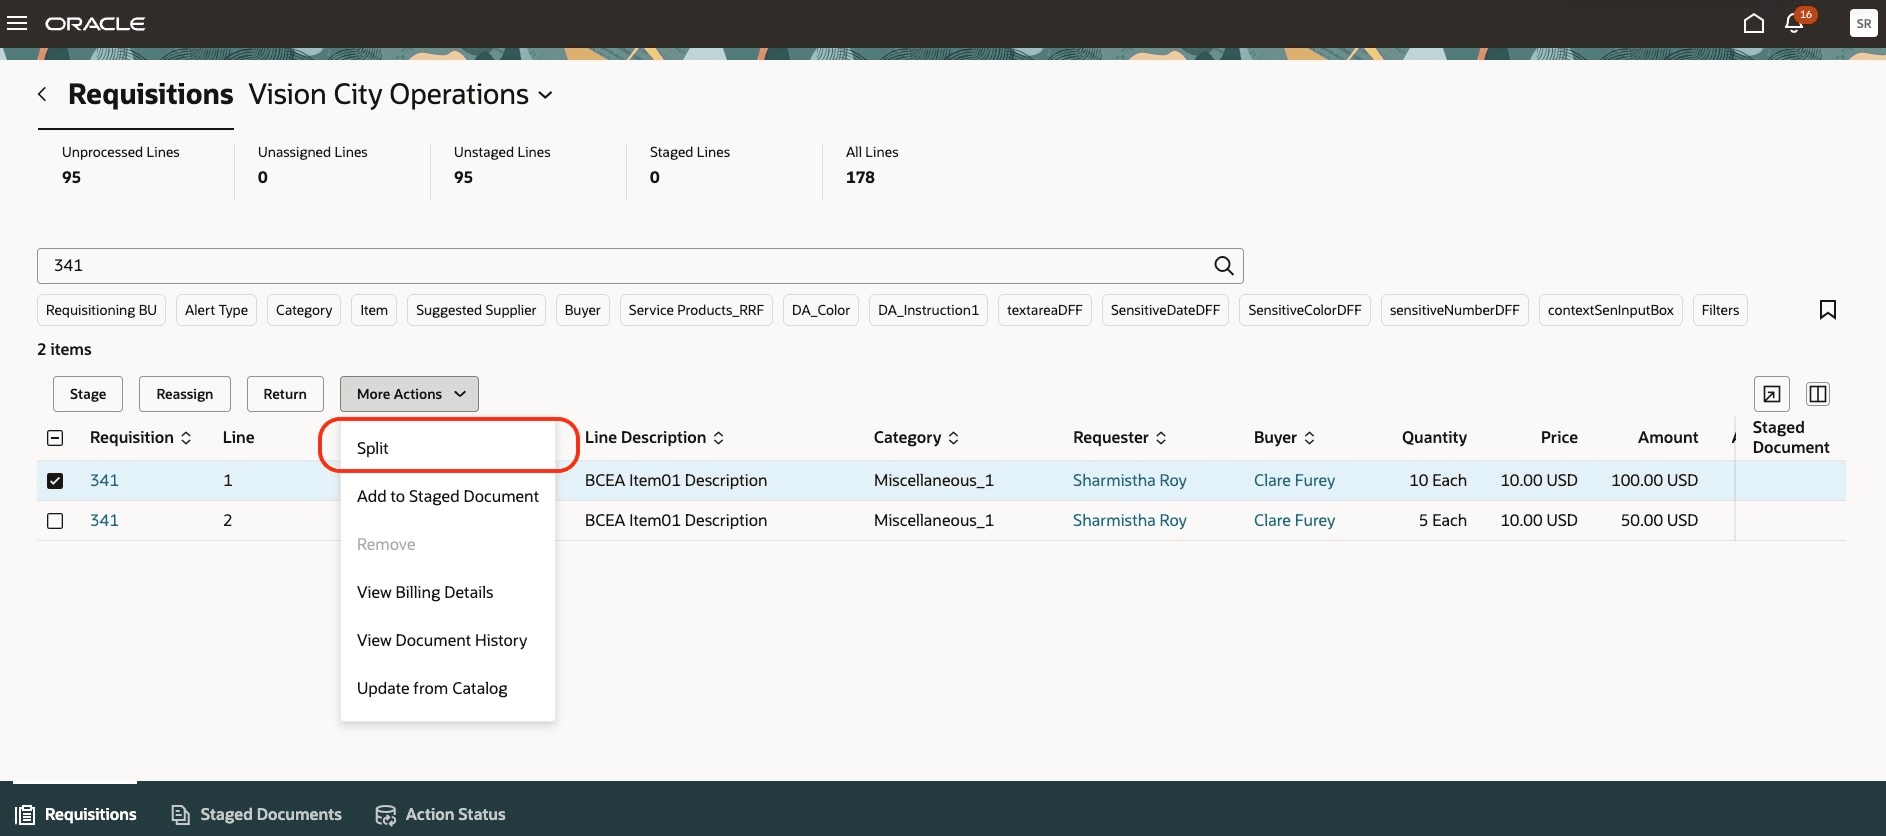Open the sensitiveNumberDFF filter chip
1886x836 pixels.
[x=1454, y=310]
